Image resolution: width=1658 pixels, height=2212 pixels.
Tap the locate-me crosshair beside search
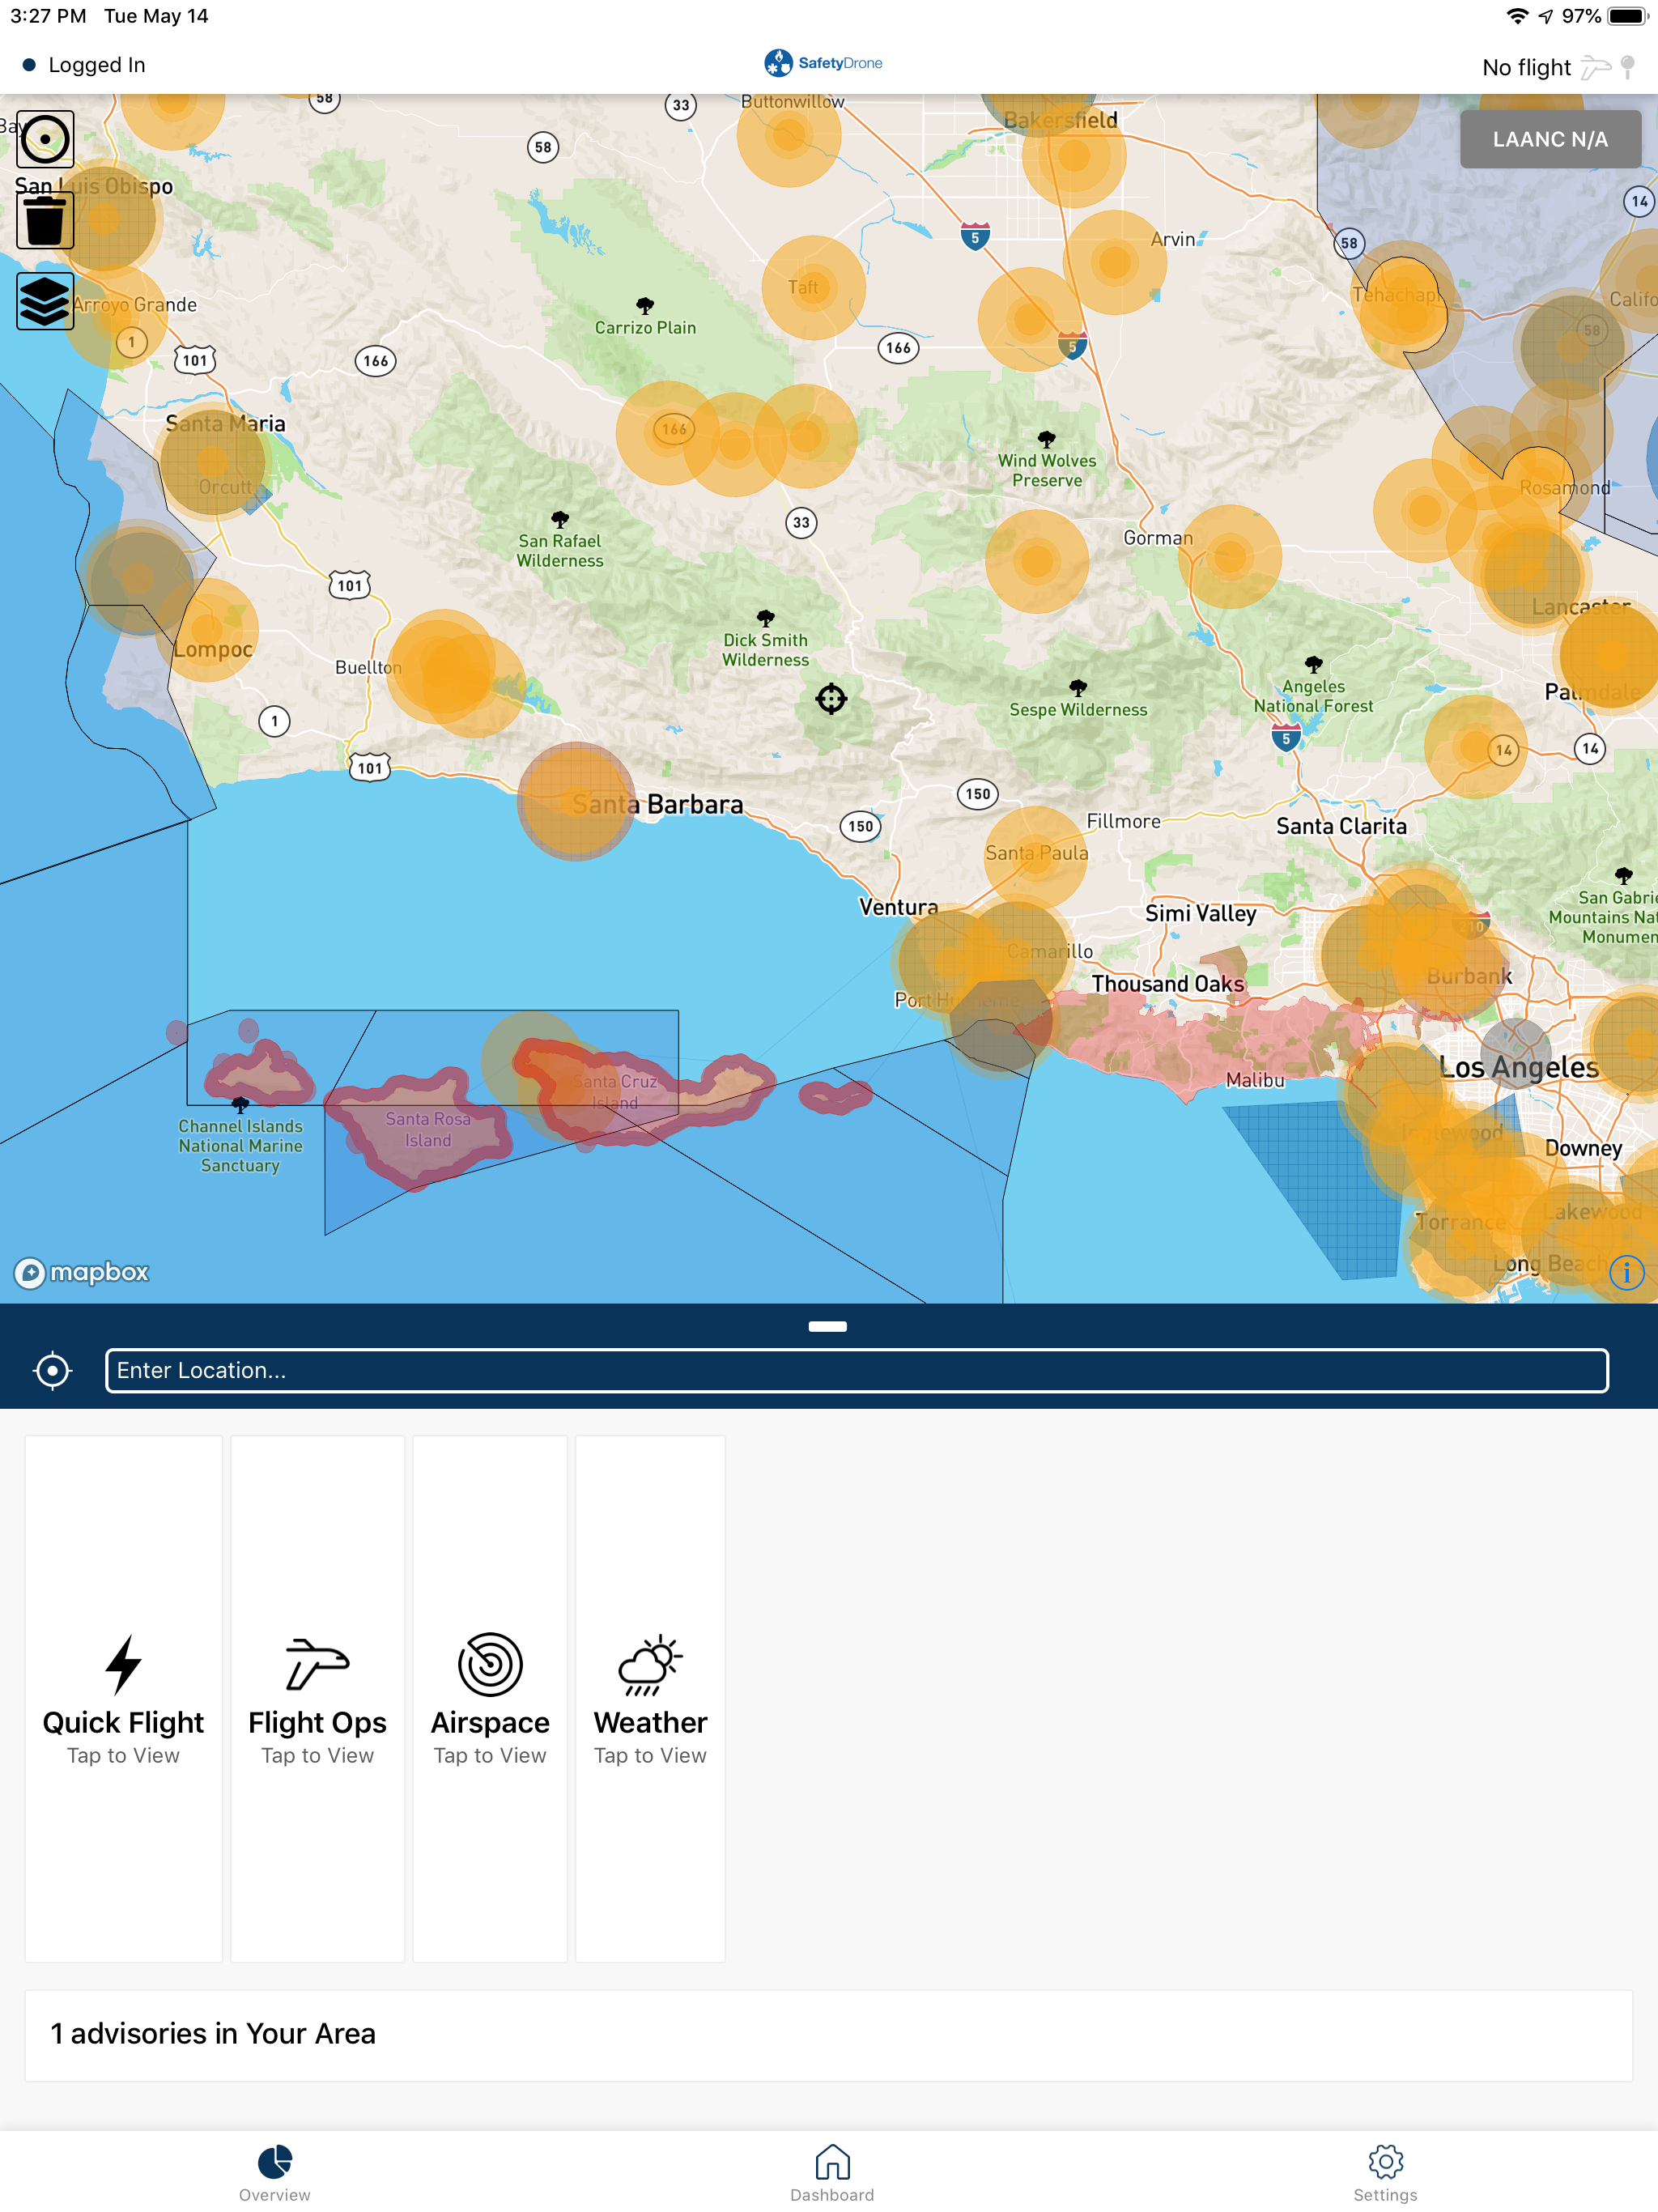52,1370
